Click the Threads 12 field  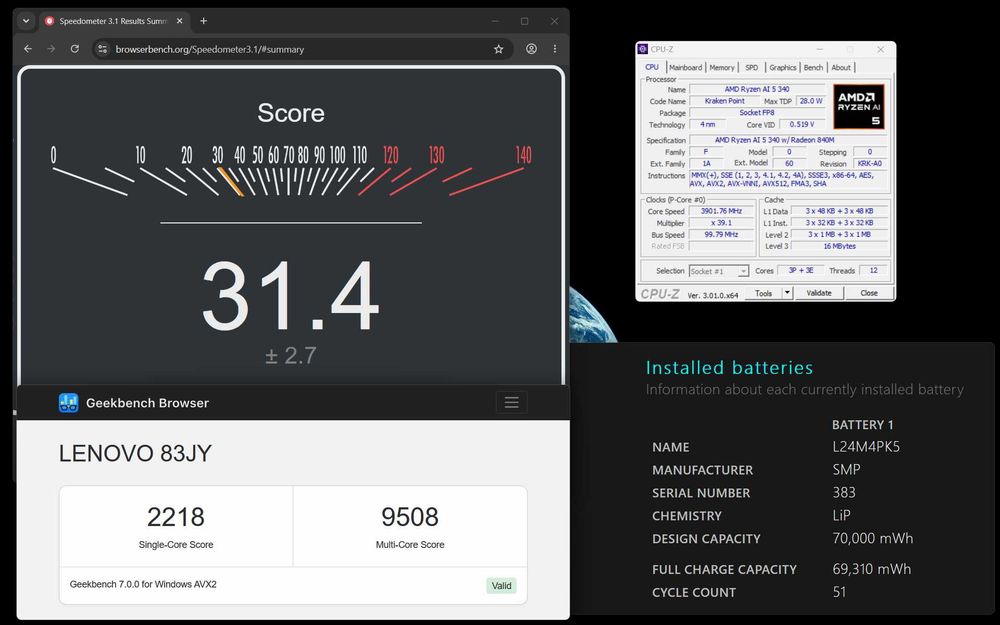pyautogui.click(x=873, y=270)
